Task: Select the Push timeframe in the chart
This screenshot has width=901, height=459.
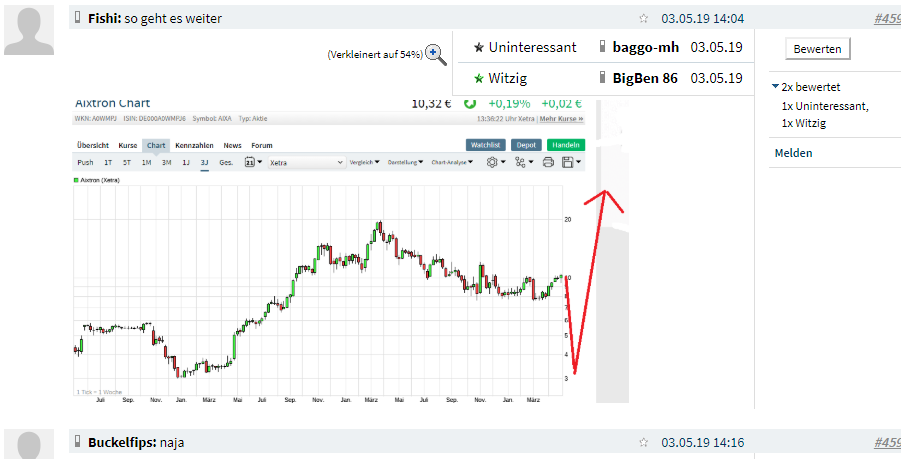Action: coord(85,163)
